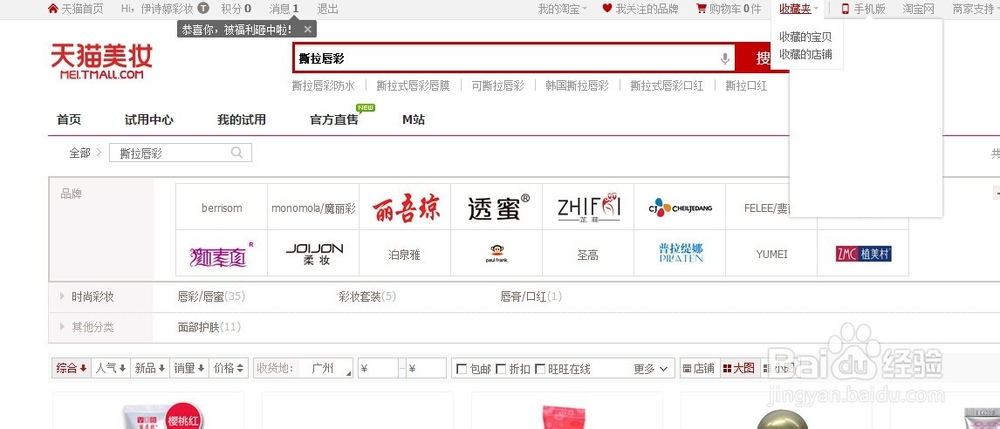Screen dimensions: 1000x429
Task: Sort results by 综合
Action: [x=71, y=368]
